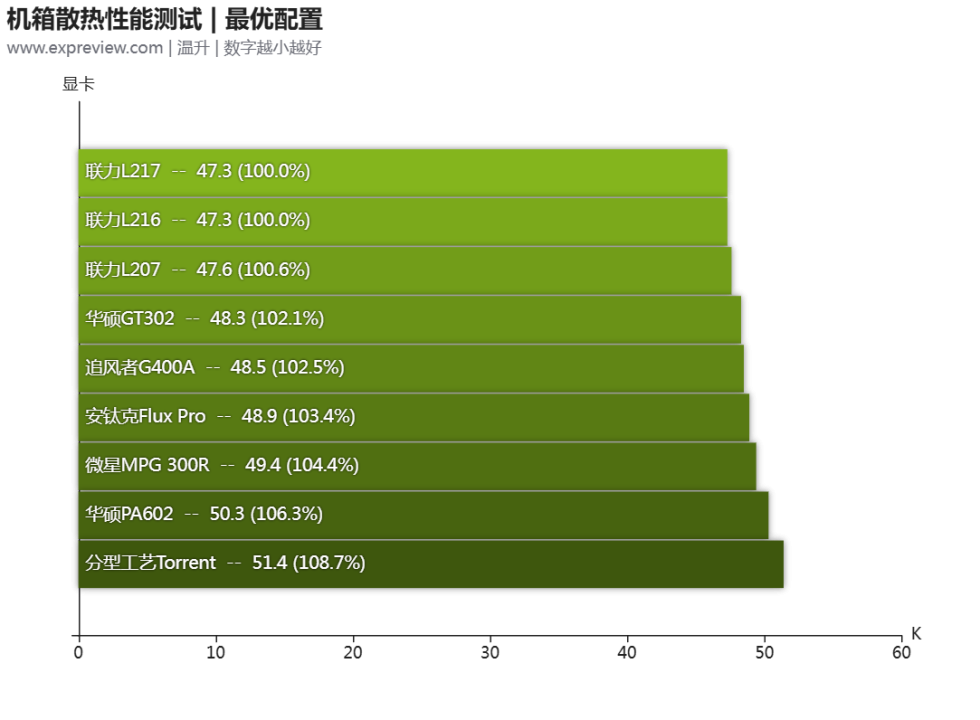Click the 50 tick label on x-axis

[764, 653]
